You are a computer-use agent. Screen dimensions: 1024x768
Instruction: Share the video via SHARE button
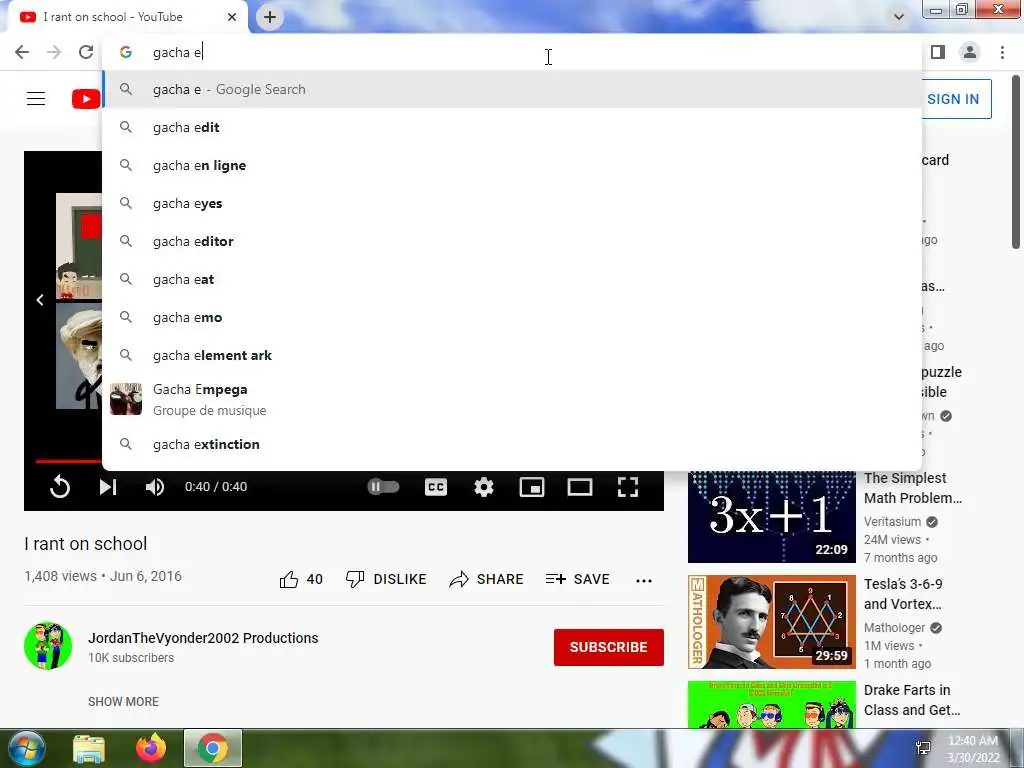[x=487, y=579]
